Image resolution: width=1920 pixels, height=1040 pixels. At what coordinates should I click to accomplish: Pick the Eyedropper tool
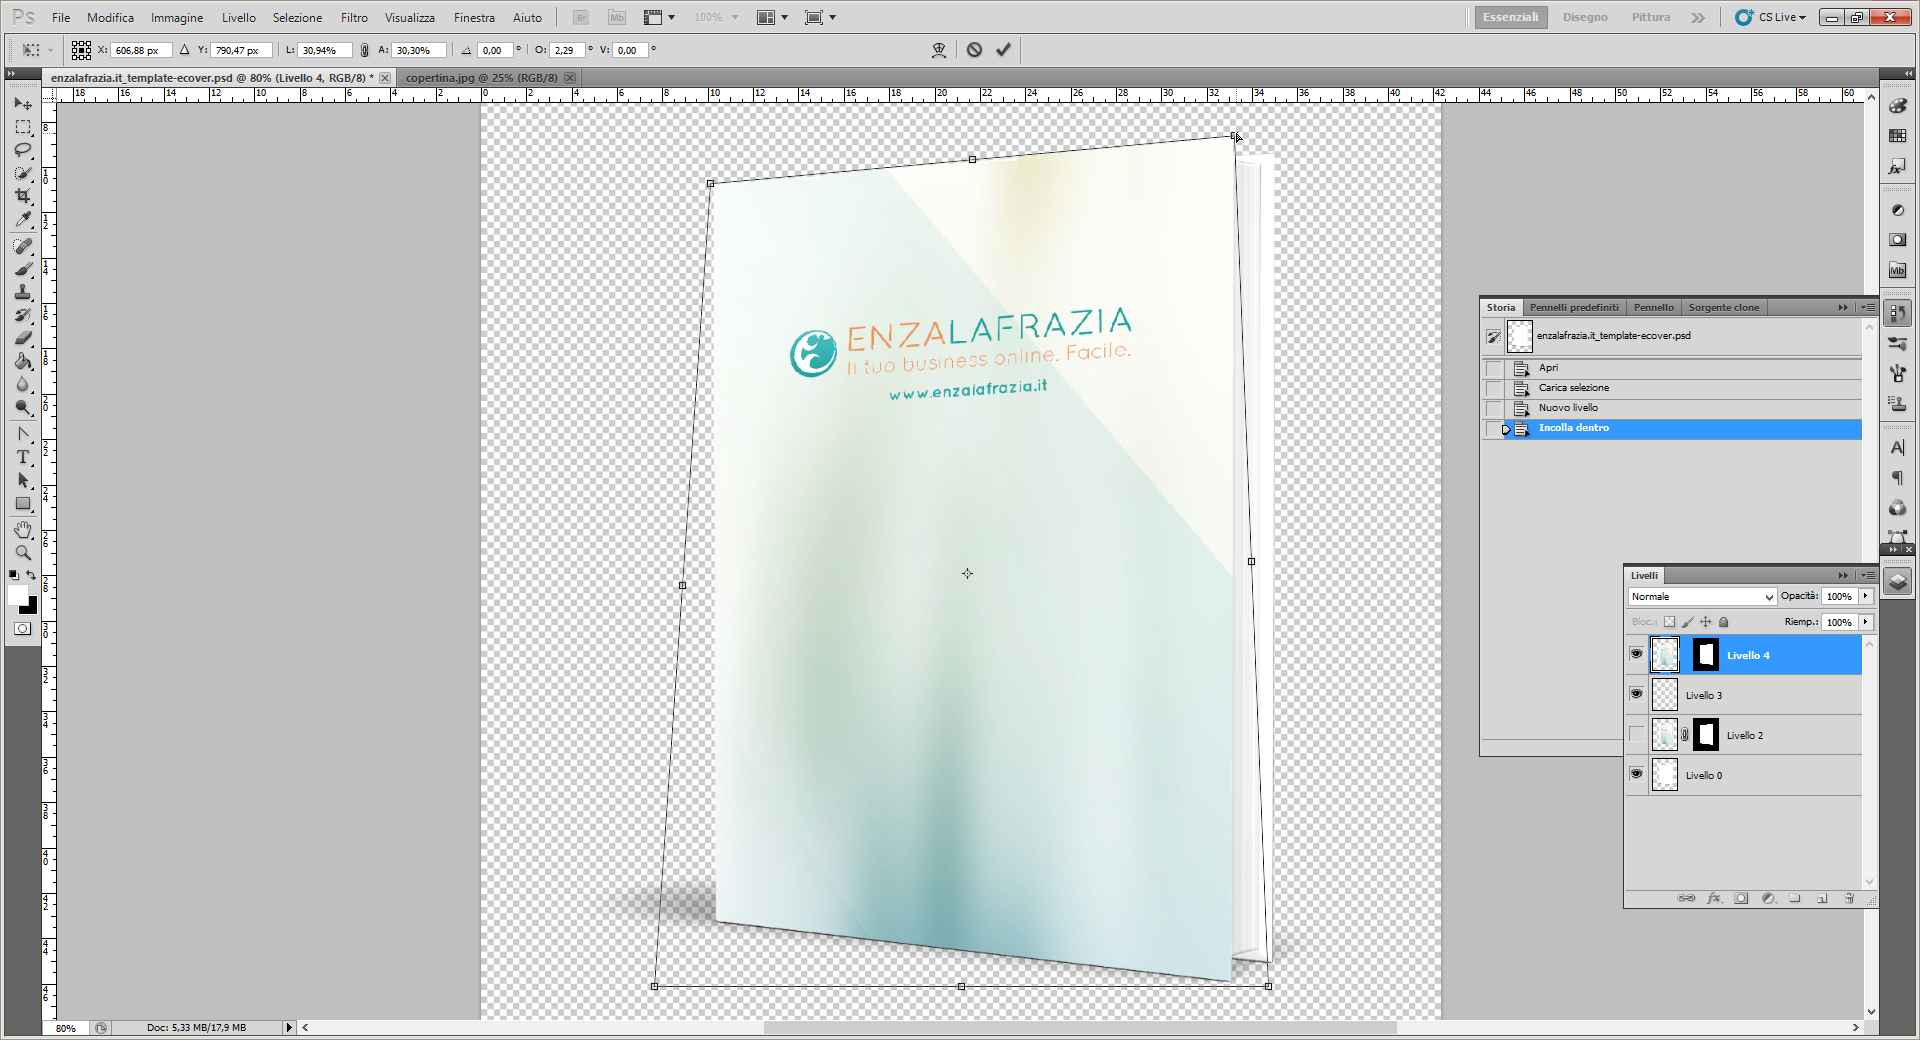coord(23,220)
